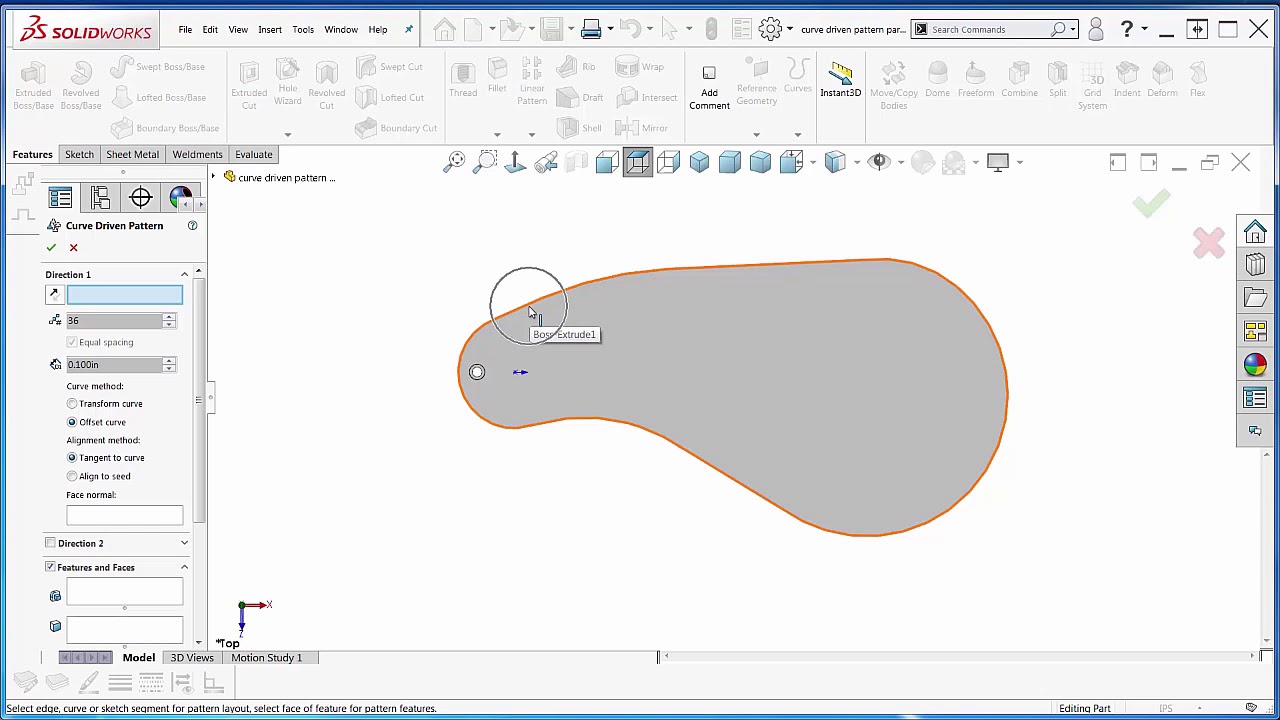Select the Zoom to Area icon
This screenshot has height=720, width=1280.
(x=486, y=161)
